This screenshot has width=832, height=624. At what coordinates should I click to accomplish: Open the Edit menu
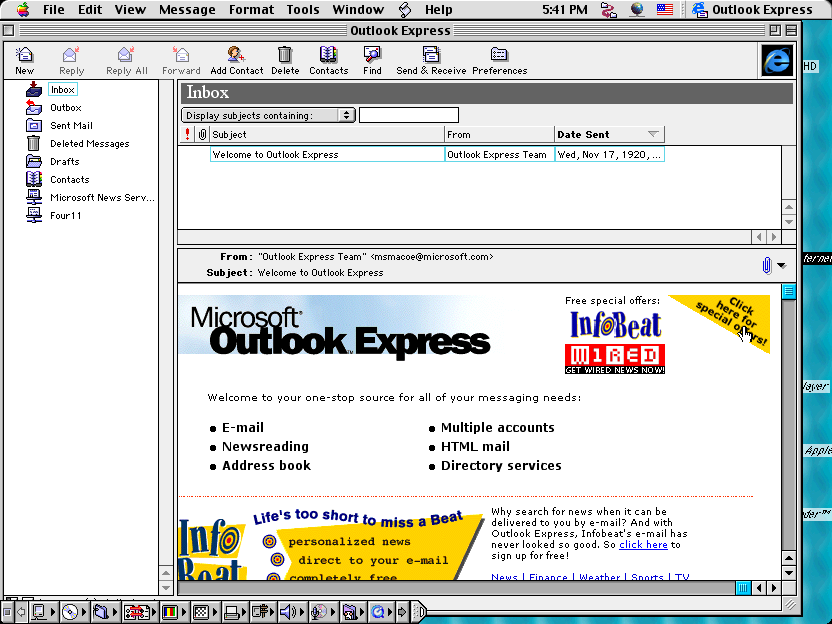coord(90,10)
